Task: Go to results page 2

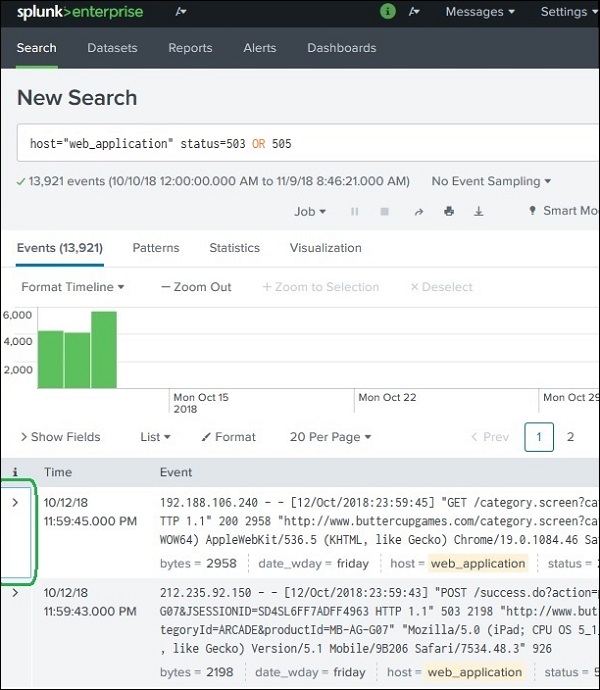Action: [571, 437]
